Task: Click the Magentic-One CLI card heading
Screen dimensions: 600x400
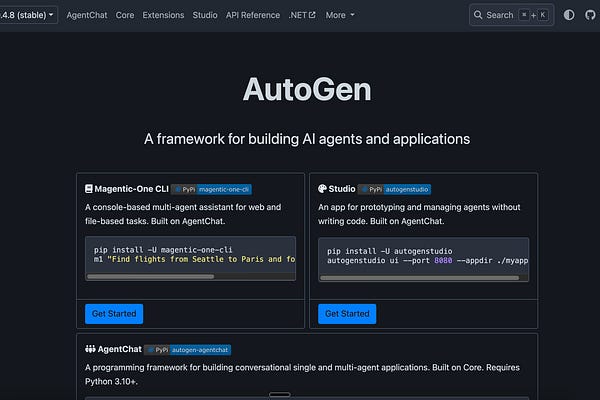Action: [131, 189]
